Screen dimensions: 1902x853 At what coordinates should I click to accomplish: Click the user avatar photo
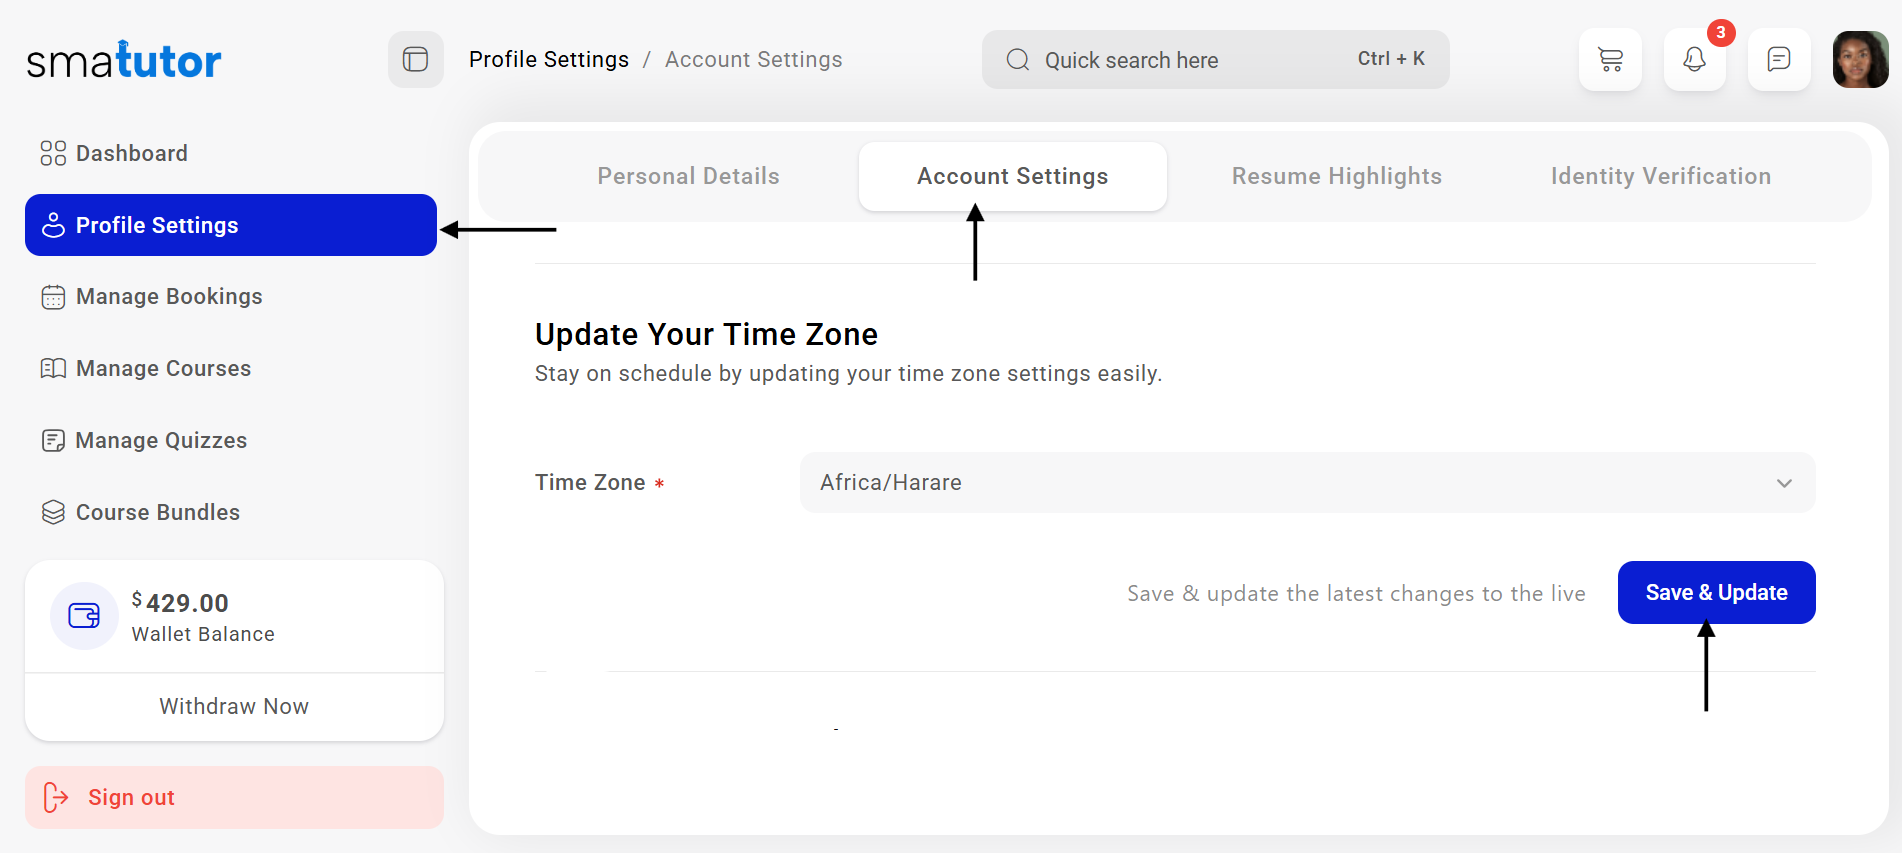pos(1860,60)
